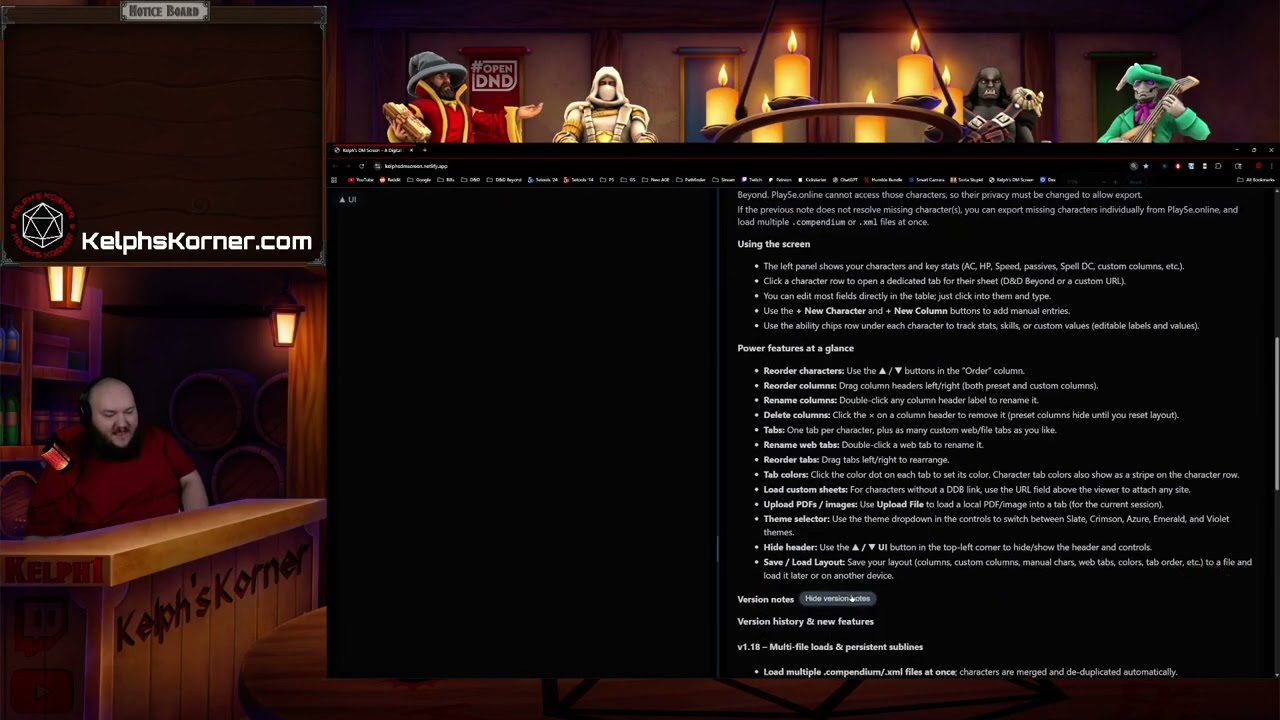Viewport: 1280px width, 720px height.
Task: Open the Kelph's DM Screen bookmark
Action: click(x=1011, y=179)
